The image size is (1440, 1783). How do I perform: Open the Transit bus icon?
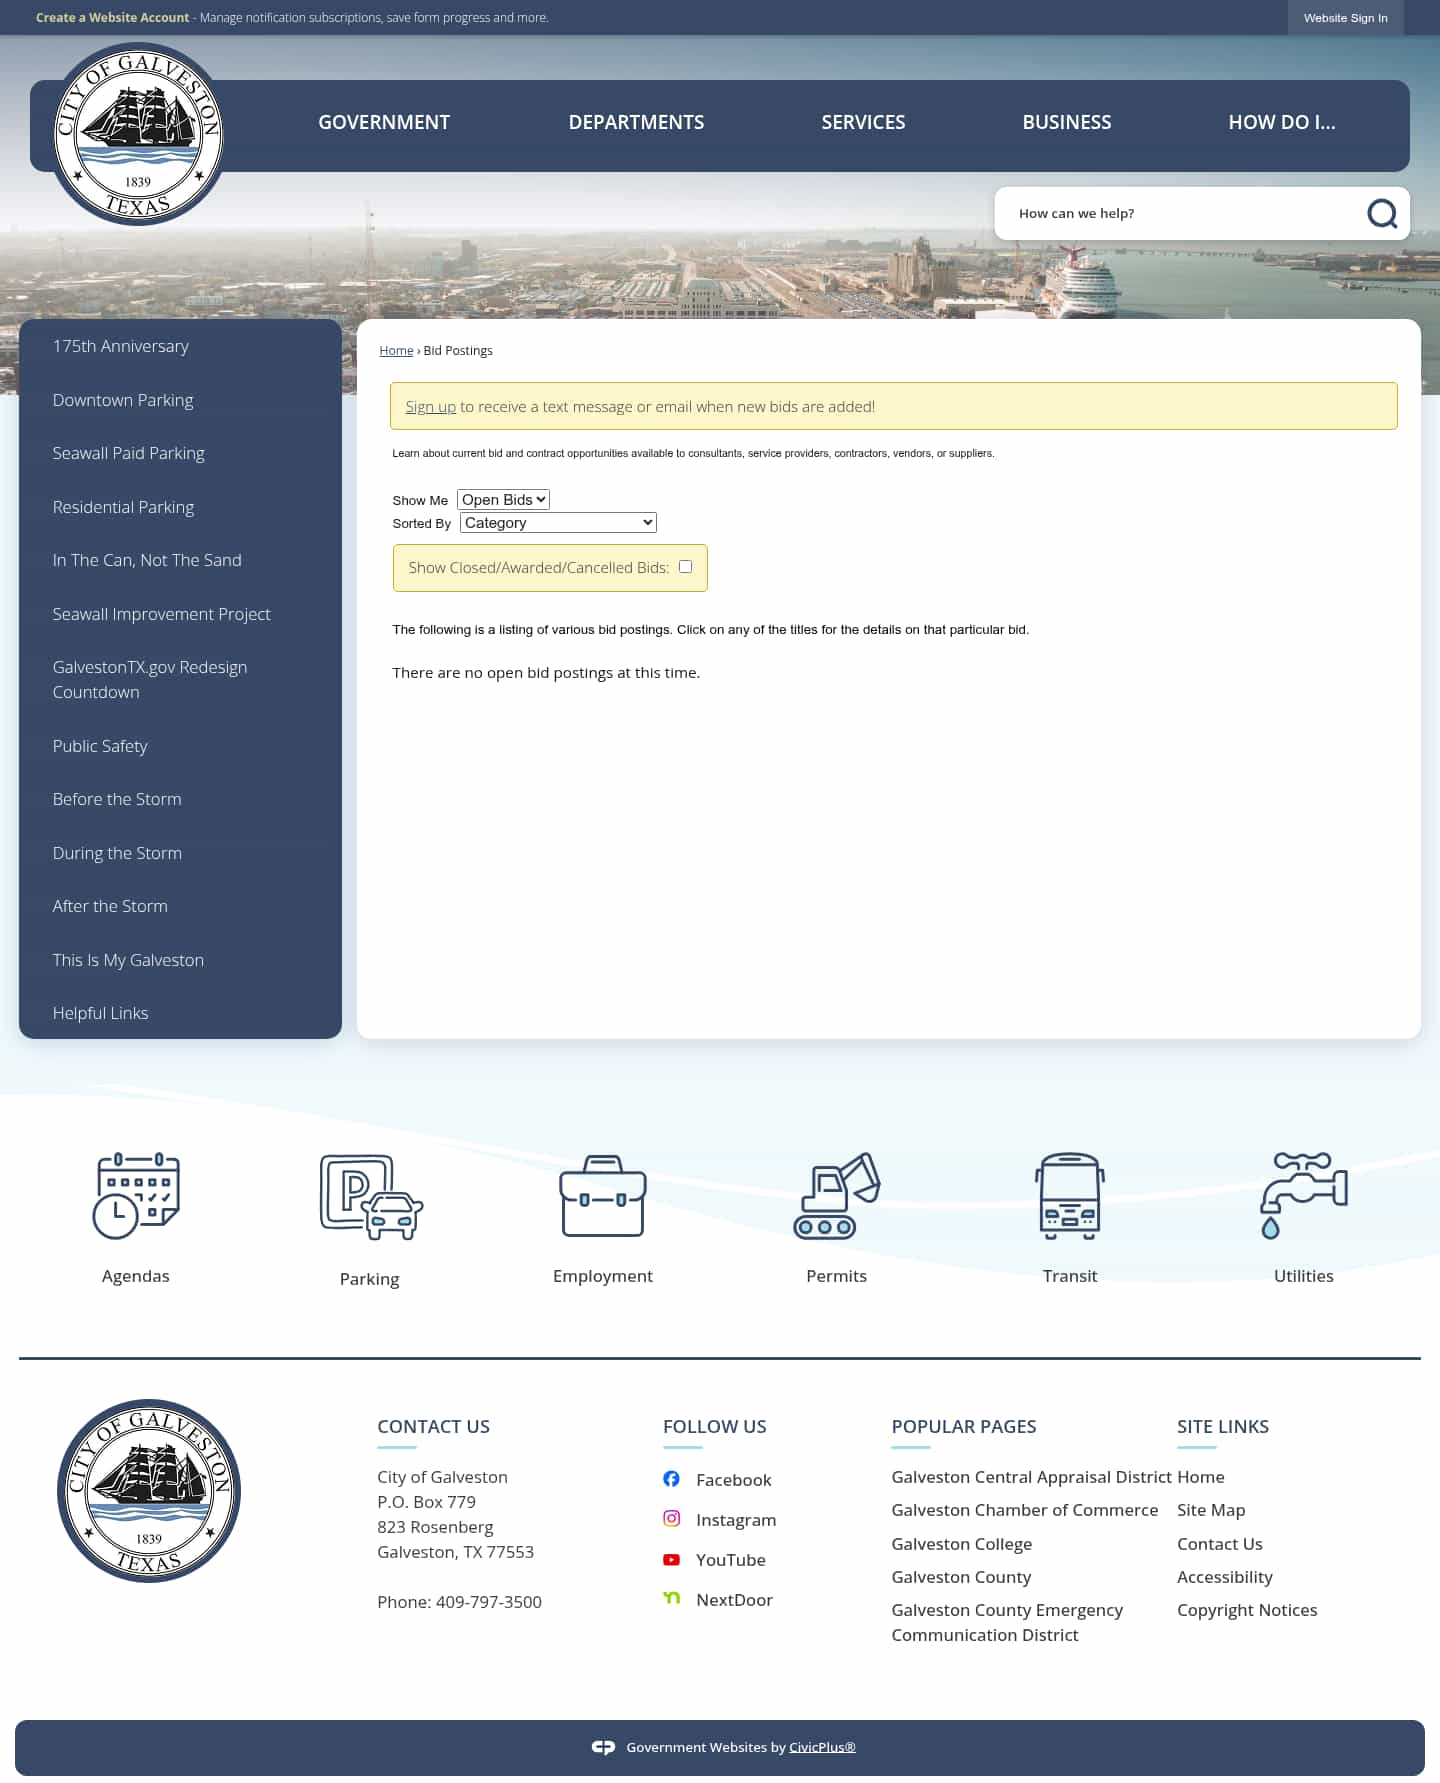pos(1070,1196)
